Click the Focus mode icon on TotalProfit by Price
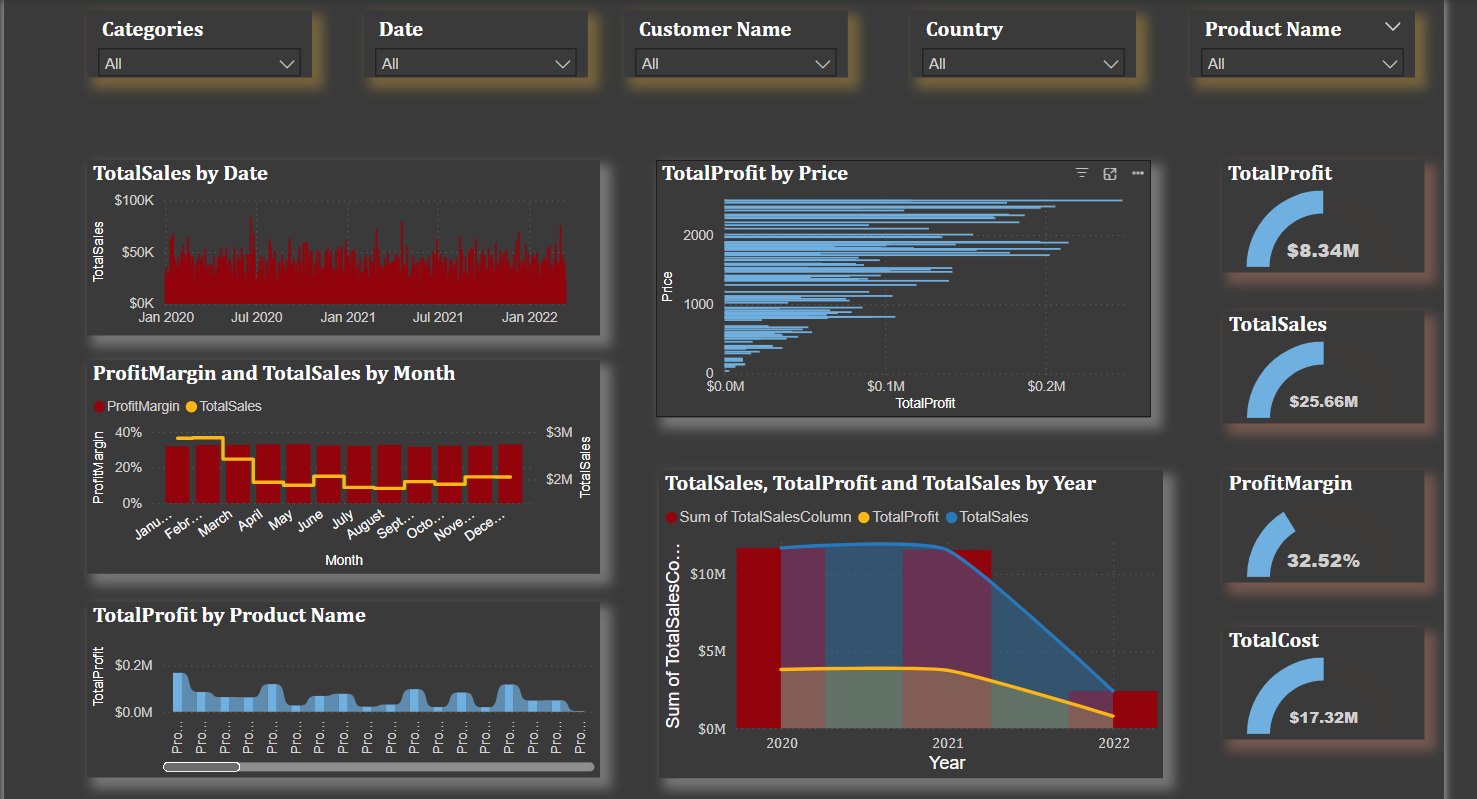Image resolution: width=1477 pixels, height=799 pixels. point(1109,174)
